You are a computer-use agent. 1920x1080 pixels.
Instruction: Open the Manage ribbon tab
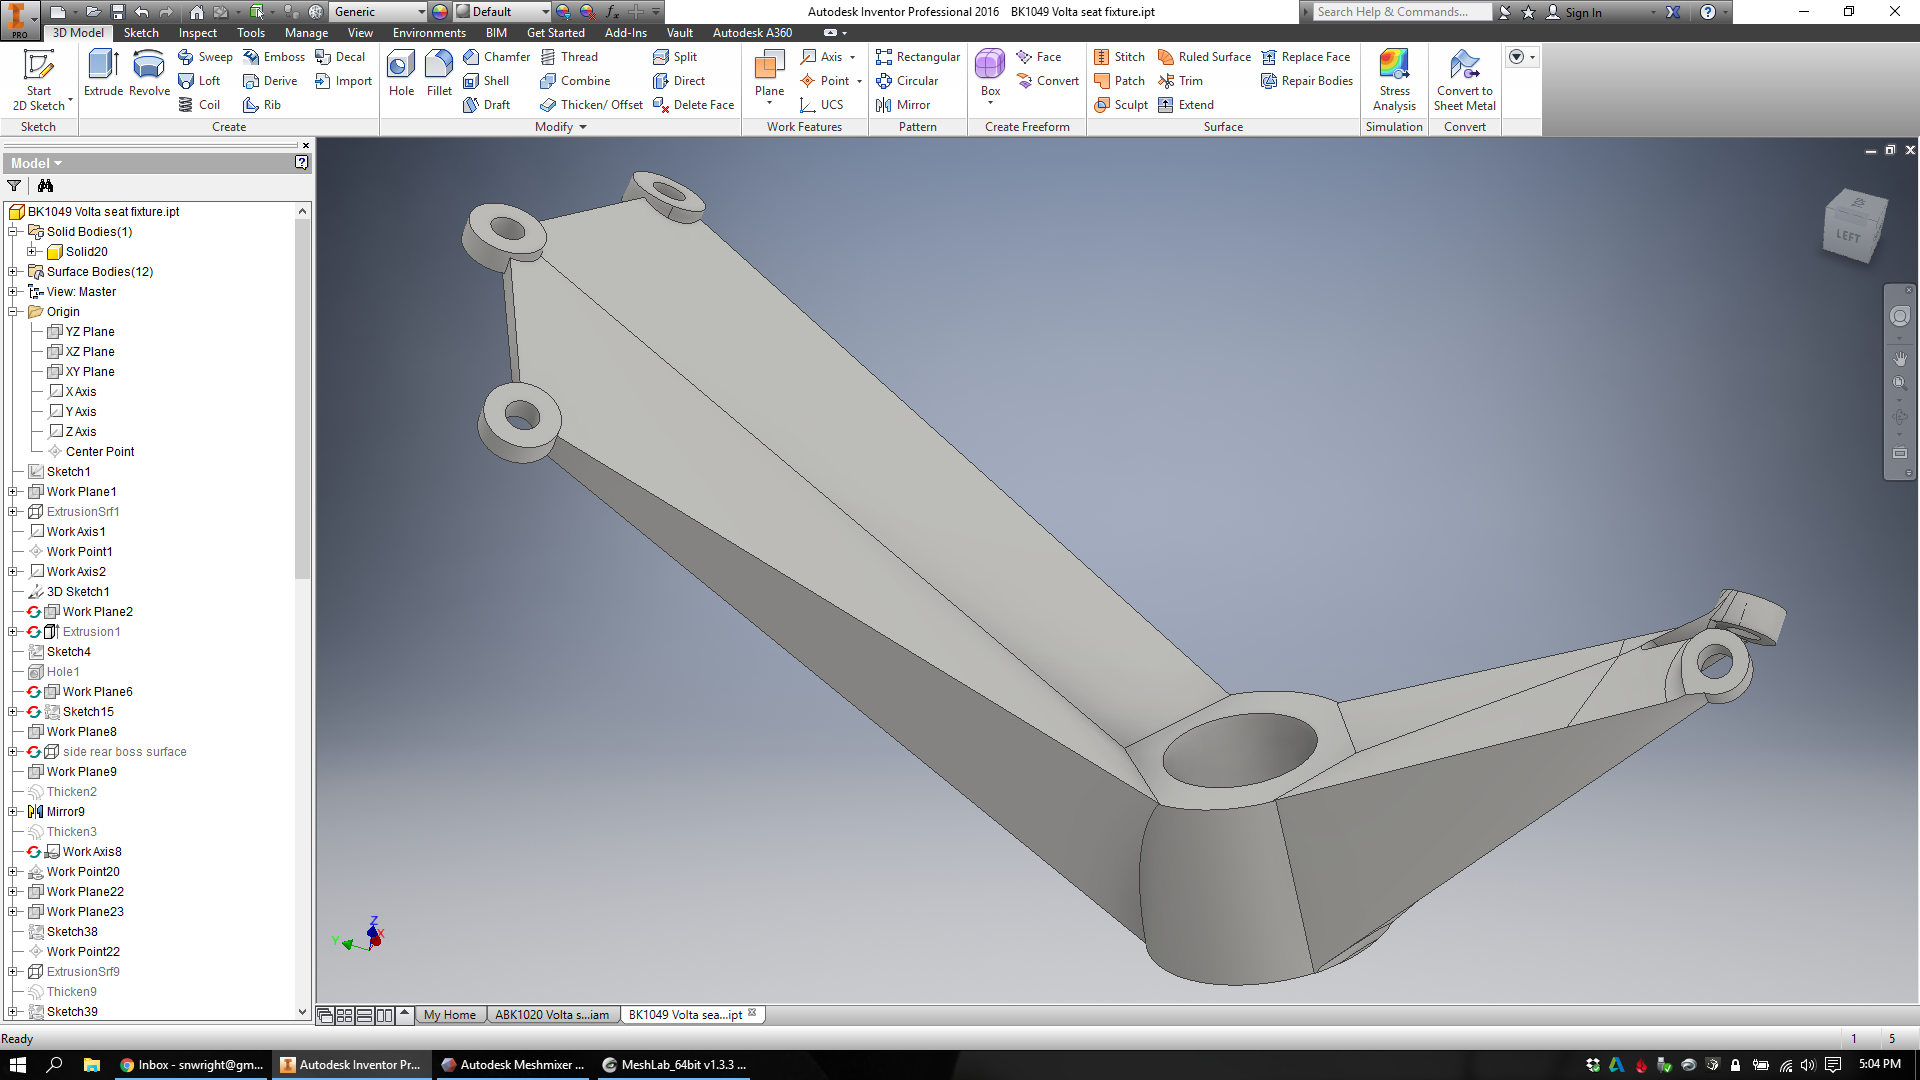point(306,33)
